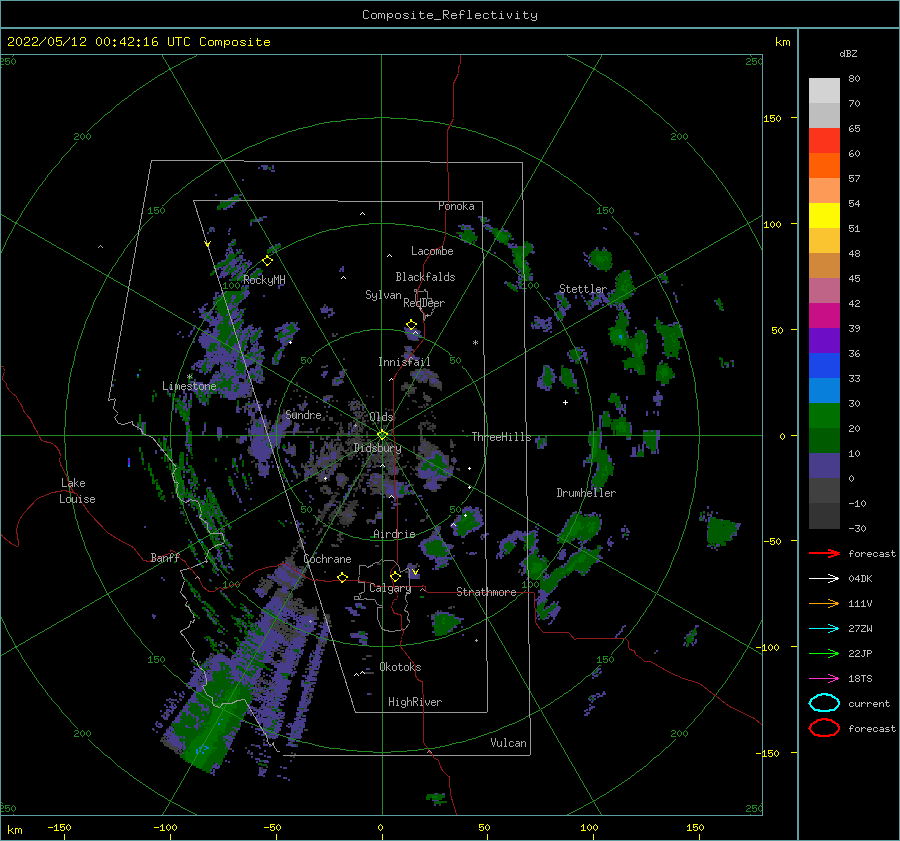Image resolution: width=900 pixels, height=841 pixels.
Task: Click the Sylvan label
Action: click(383, 295)
